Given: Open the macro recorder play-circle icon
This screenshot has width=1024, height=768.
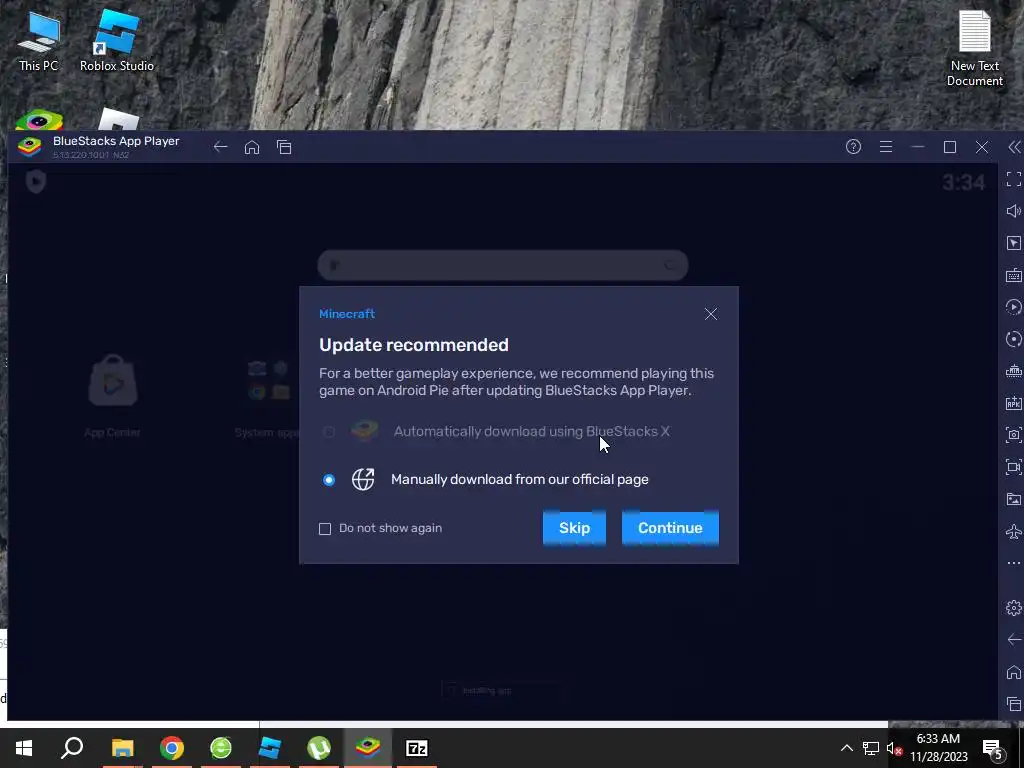Looking at the screenshot, I should [x=1014, y=307].
